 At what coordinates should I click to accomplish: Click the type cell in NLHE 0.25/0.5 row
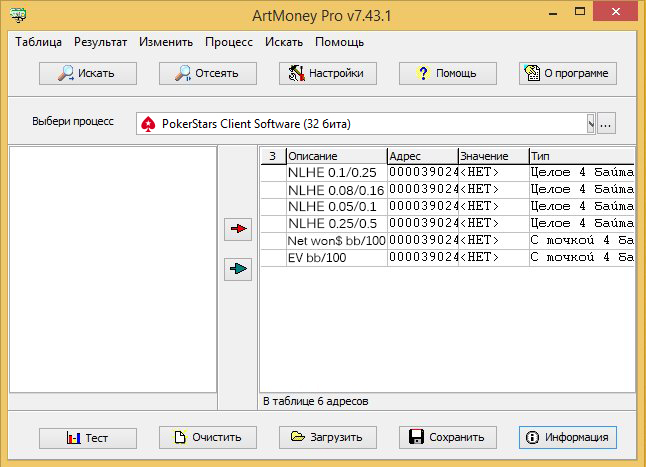582,224
